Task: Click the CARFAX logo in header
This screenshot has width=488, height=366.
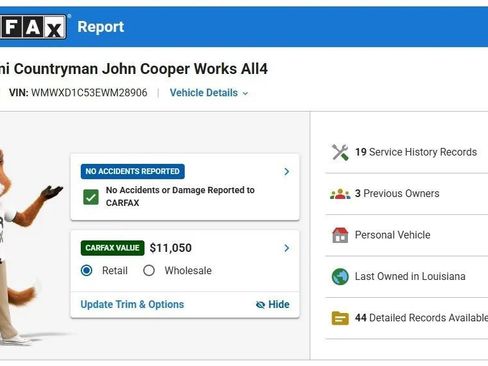Action: 33,27
